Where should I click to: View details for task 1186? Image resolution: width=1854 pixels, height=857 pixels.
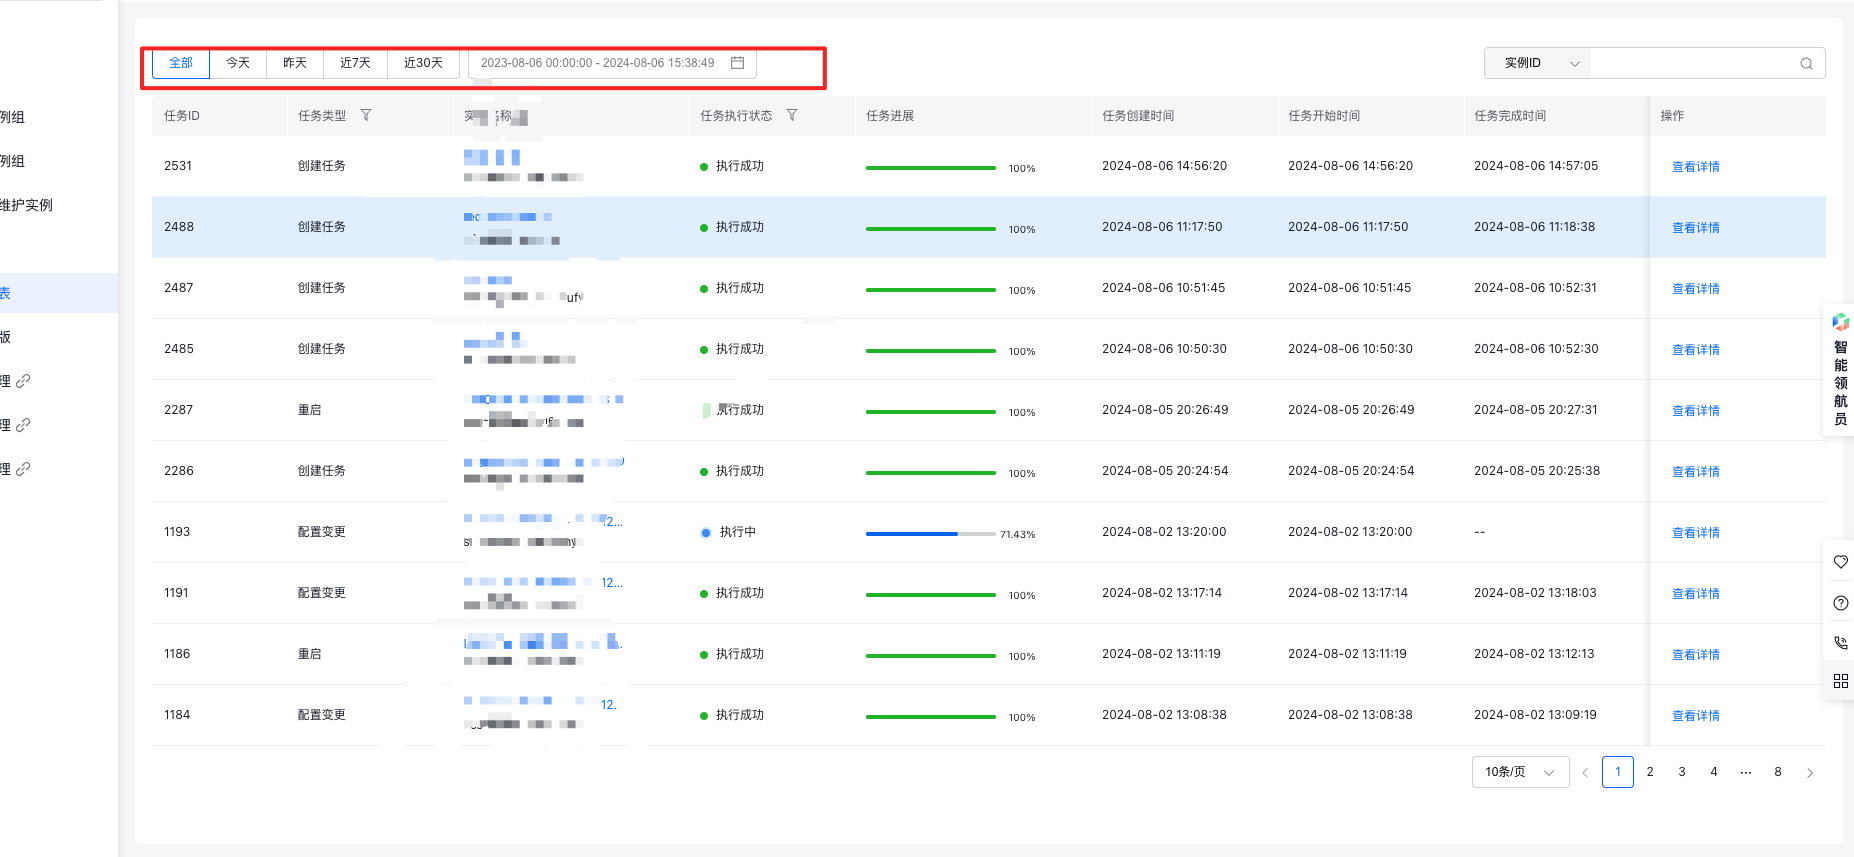1696,655
